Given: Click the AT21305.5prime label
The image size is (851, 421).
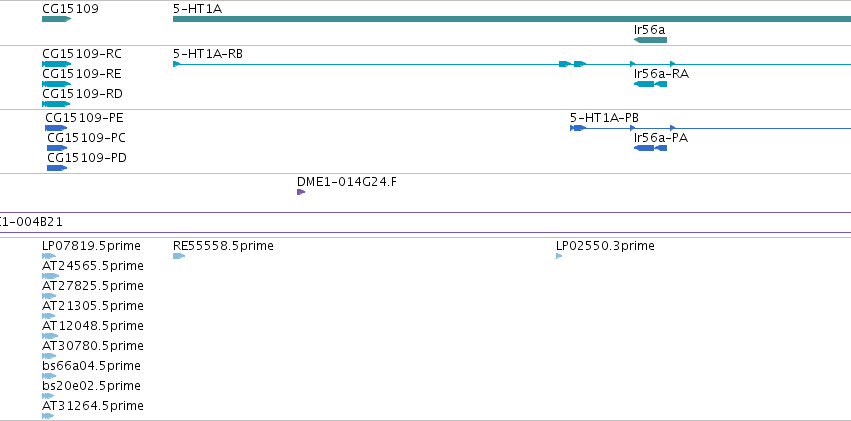Looking at the screenshot, I should [x=93, y=307].
